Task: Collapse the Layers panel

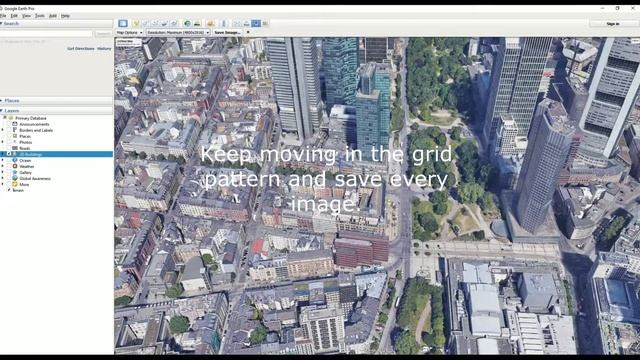Action: point(2,111)
